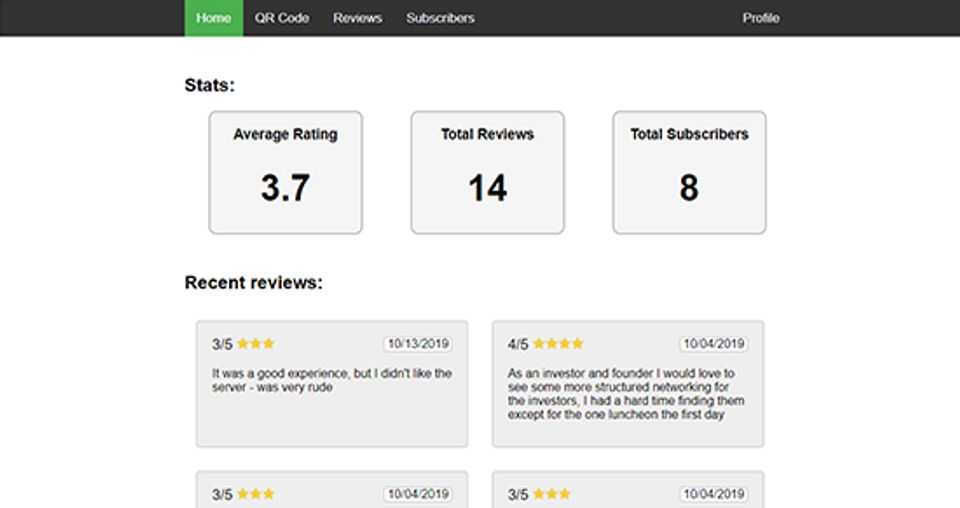
Task: Click the four stars on the 4/5 review
Action: pyautogui.click(x=558, y=343)
